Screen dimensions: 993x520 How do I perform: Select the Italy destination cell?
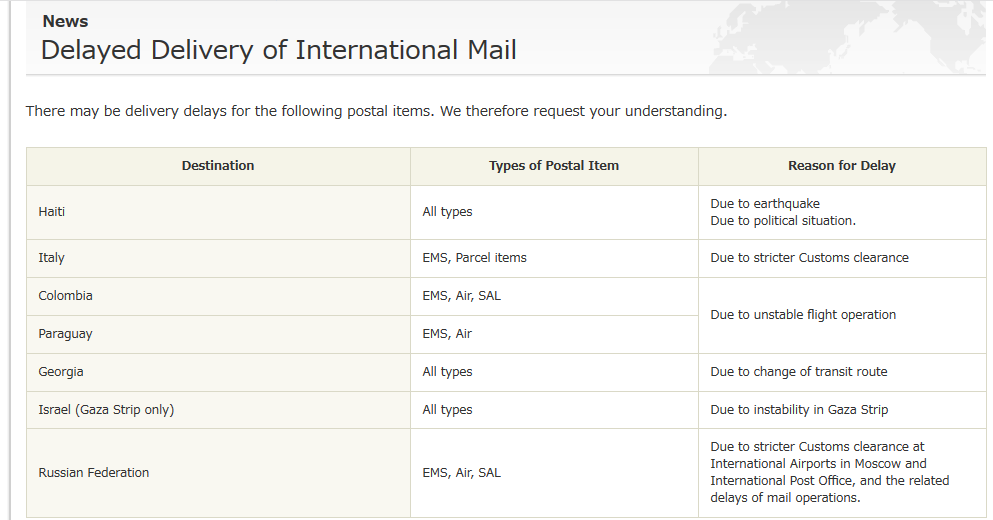[x=52, y=258]
